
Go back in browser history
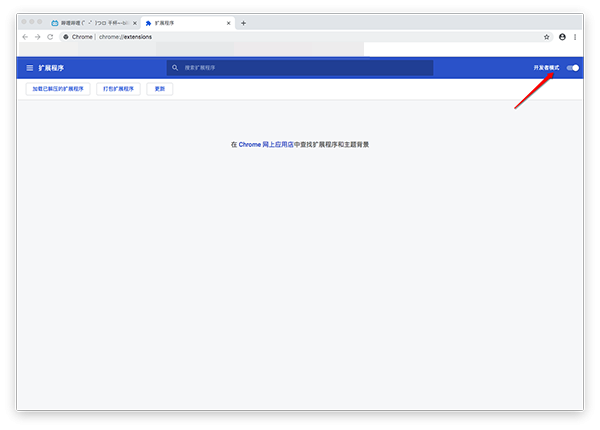(x=25, y=37)
